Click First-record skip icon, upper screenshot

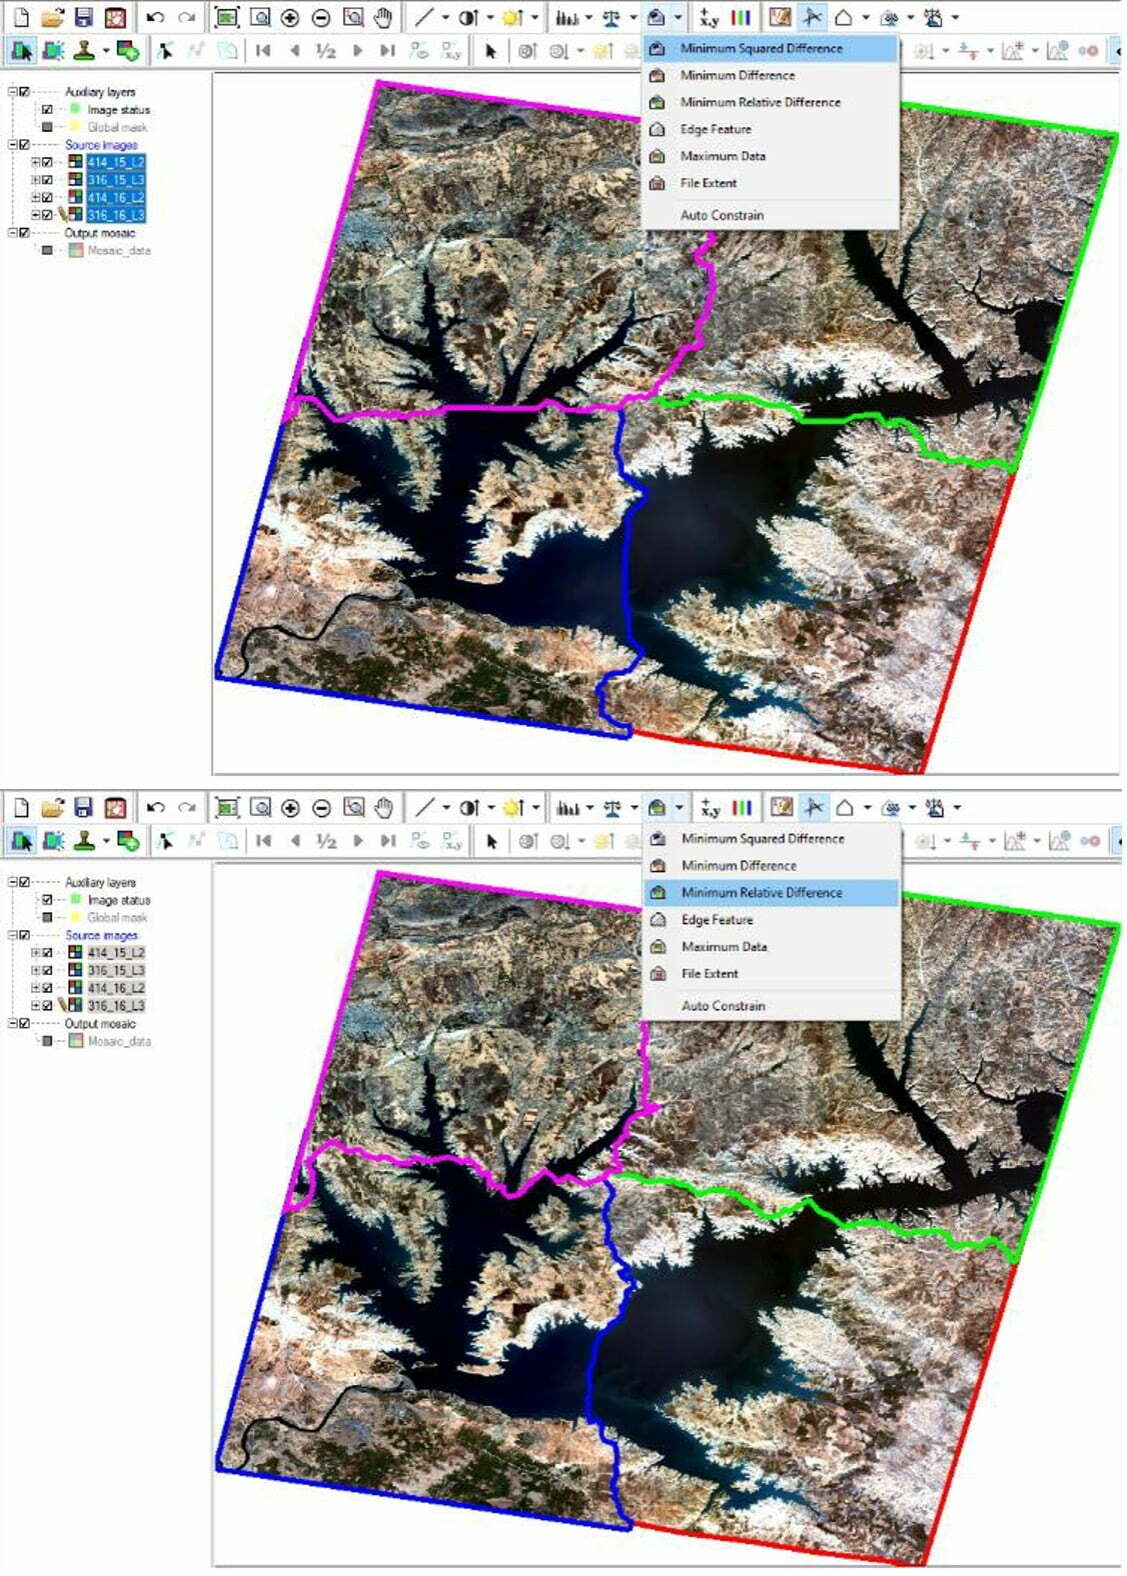(264, 50)
